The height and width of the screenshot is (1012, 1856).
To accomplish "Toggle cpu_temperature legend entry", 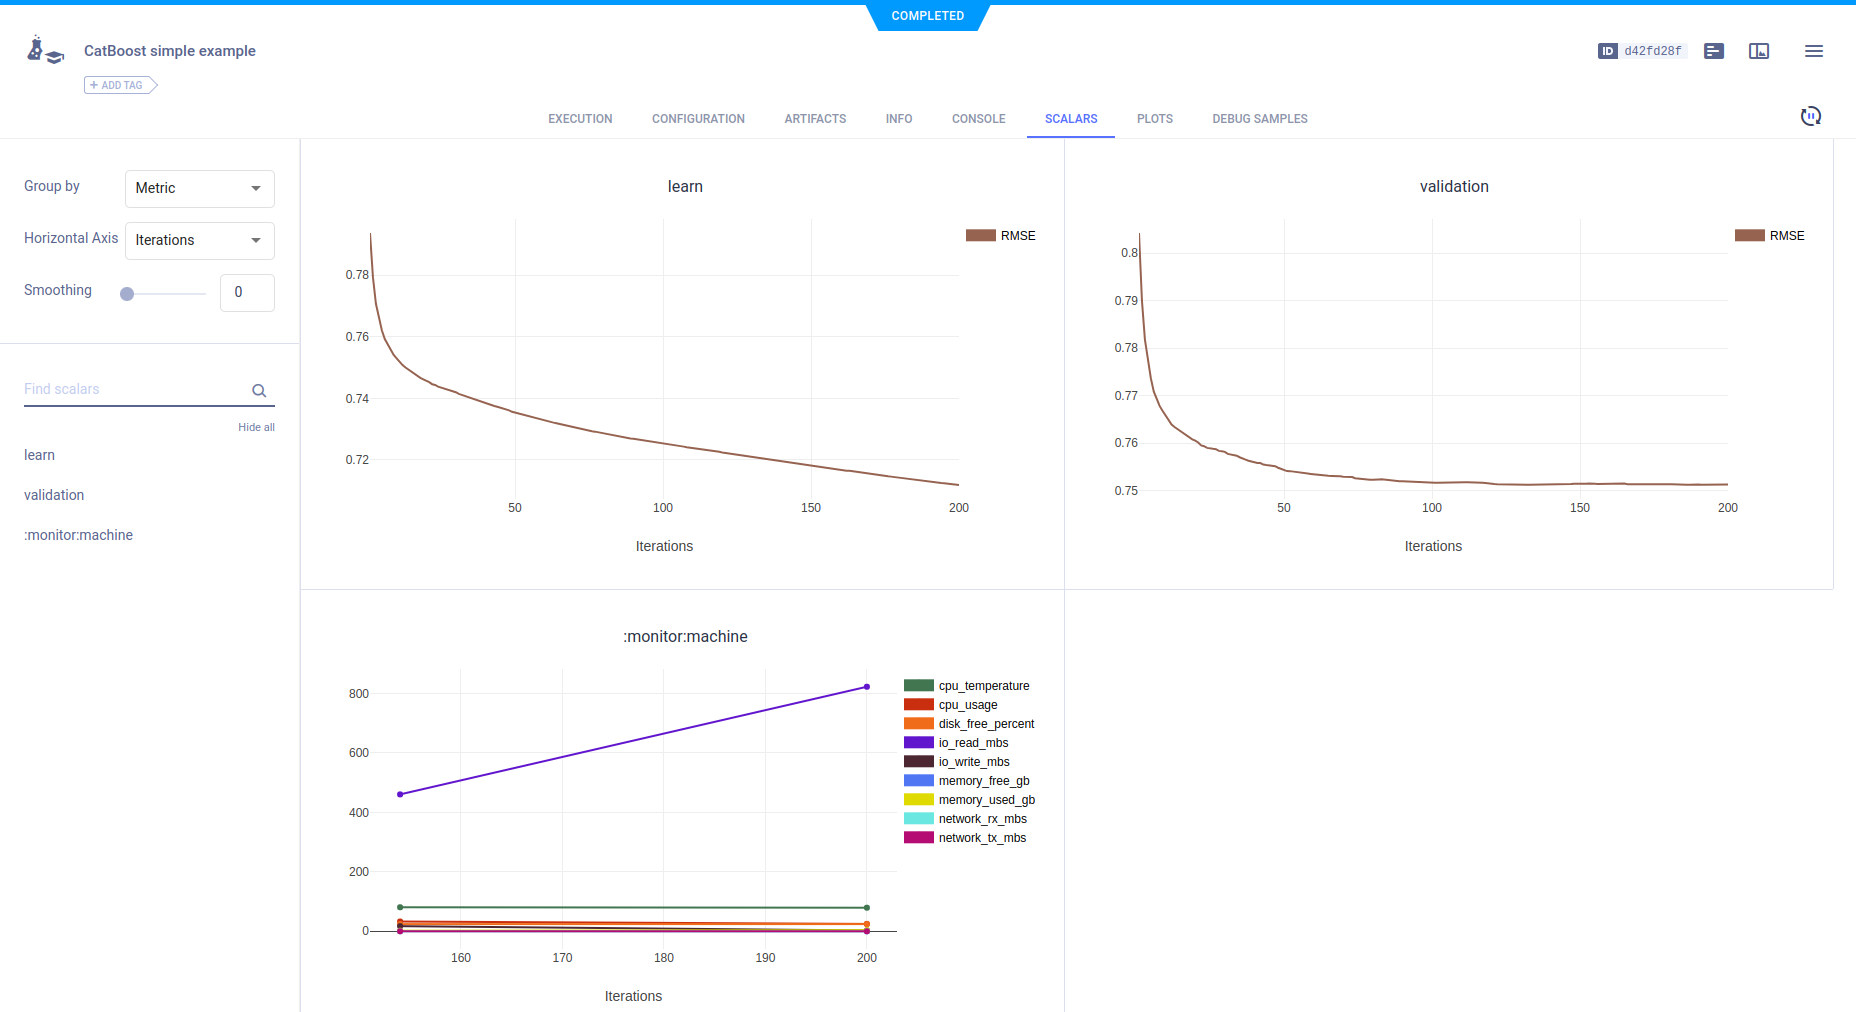I will [983, 686].
